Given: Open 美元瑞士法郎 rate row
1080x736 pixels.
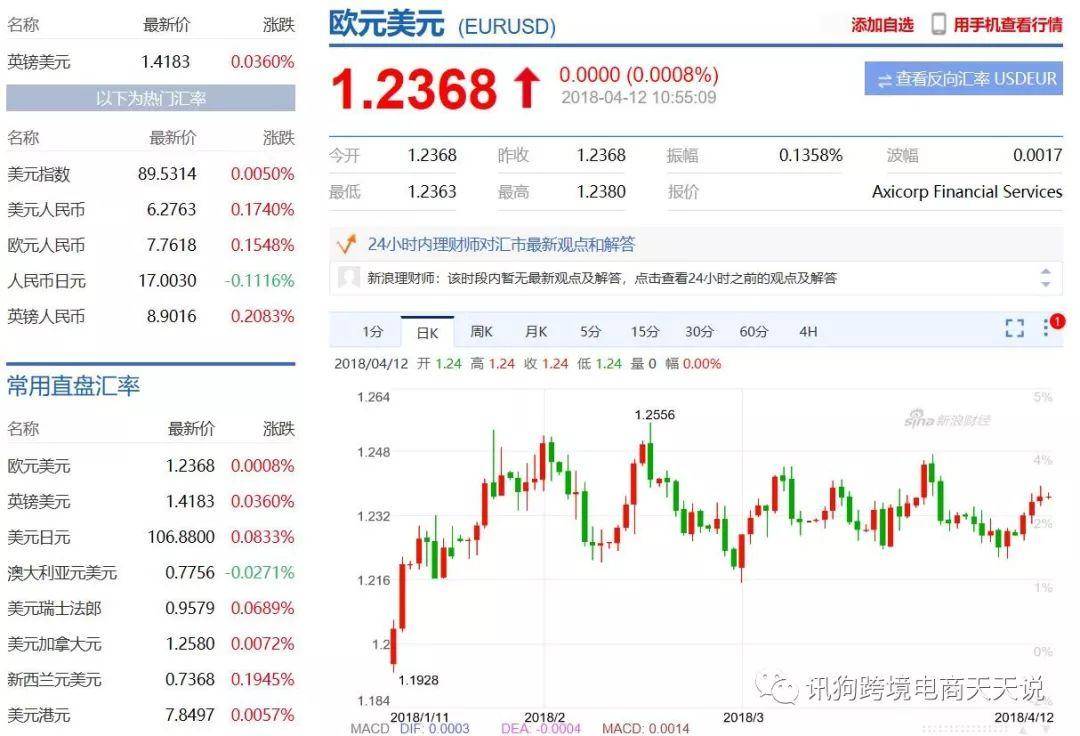Looking at the screenshot, I should click(151, 609).
